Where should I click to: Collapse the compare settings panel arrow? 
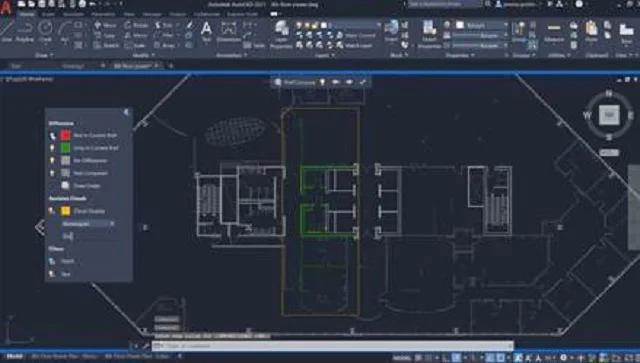(x=126, y=112)
